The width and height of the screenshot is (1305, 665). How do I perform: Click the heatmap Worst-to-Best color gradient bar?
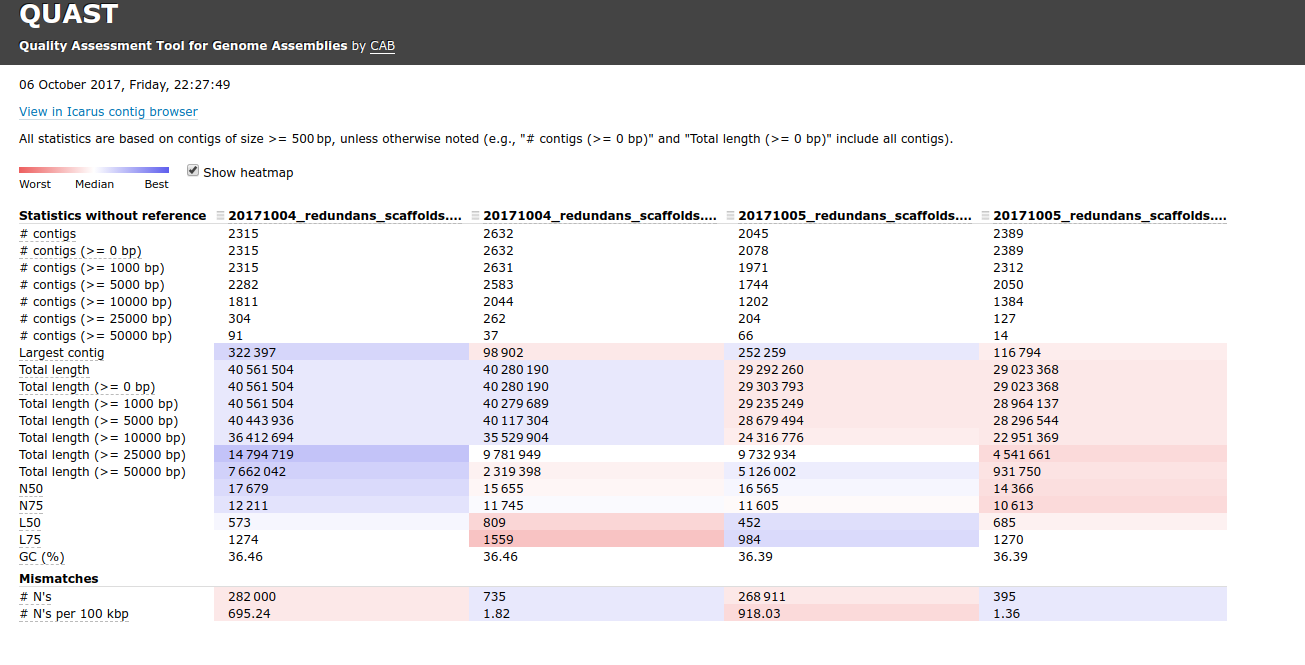(x=94, y=170)
